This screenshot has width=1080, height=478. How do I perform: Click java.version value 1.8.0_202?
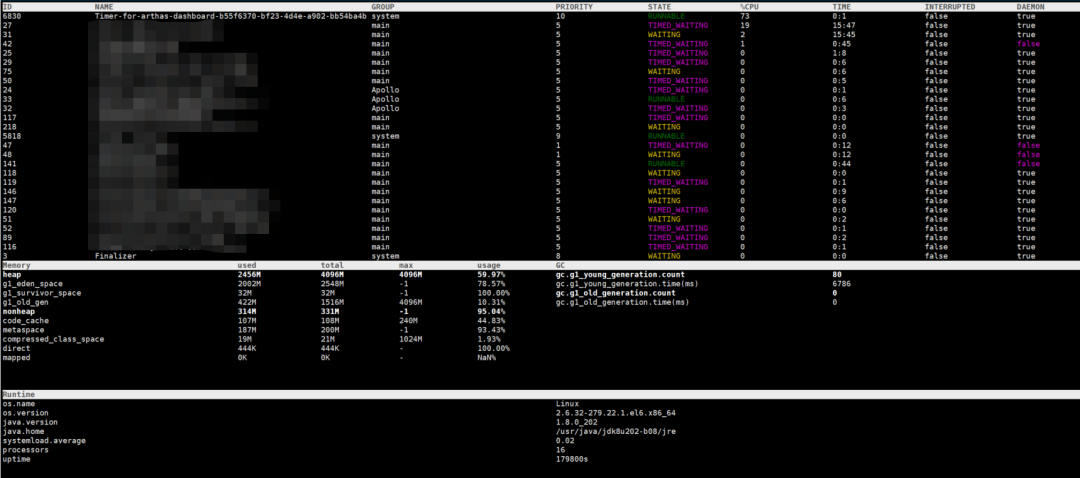click(579, 422)
